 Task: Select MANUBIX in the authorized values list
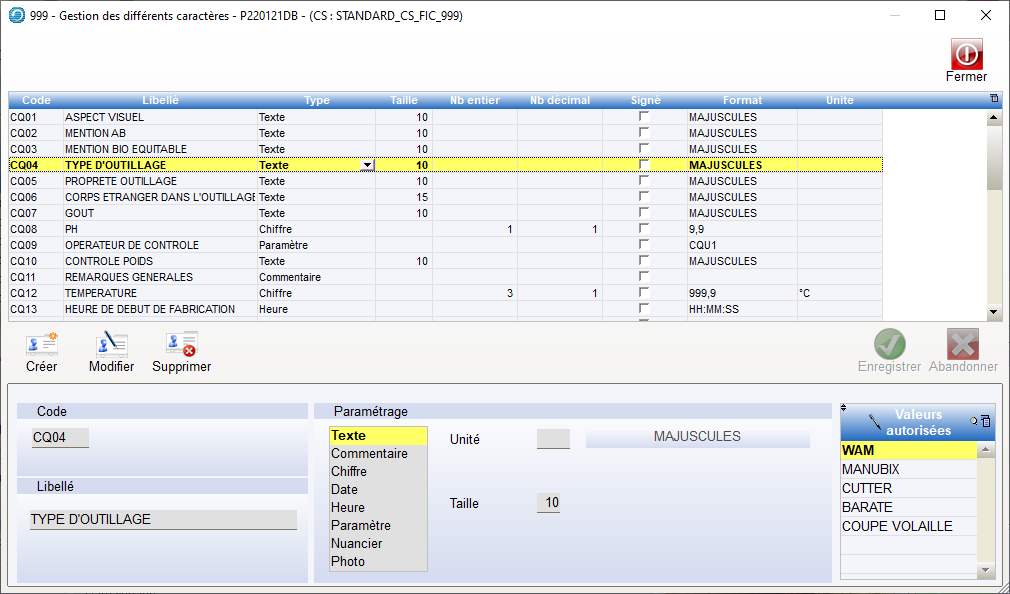tap(870, 469)
